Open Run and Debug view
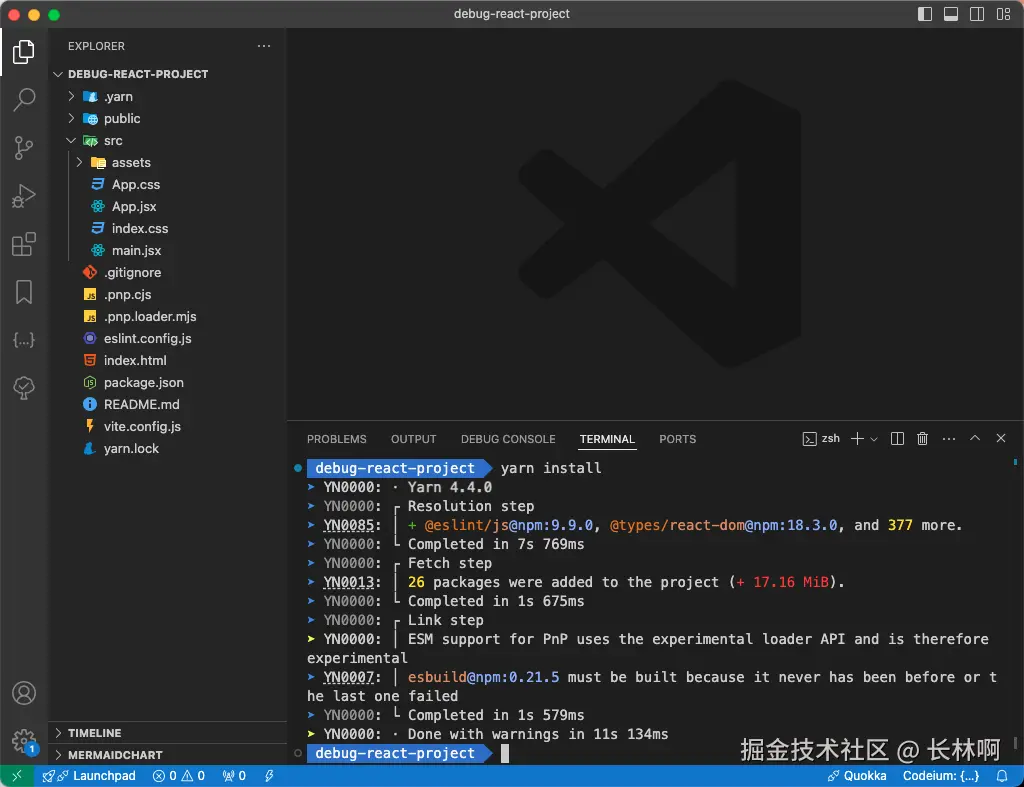 pyautogui.click(x=24, y=196)
